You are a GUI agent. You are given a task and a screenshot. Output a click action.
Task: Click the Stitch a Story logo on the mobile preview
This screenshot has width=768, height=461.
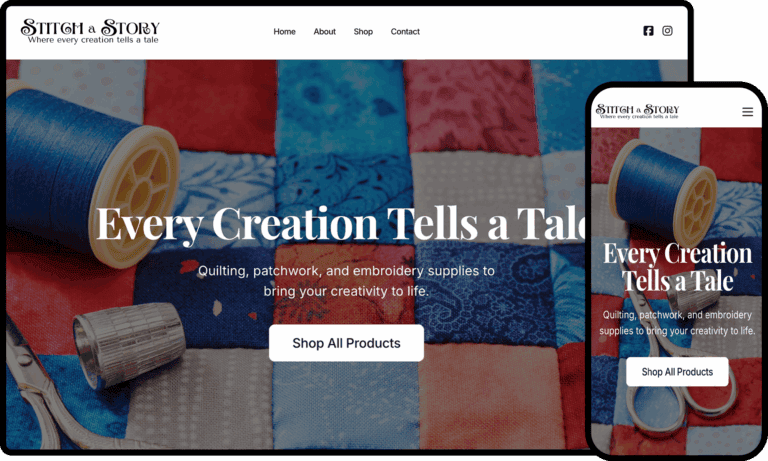(x=637, y=112)
